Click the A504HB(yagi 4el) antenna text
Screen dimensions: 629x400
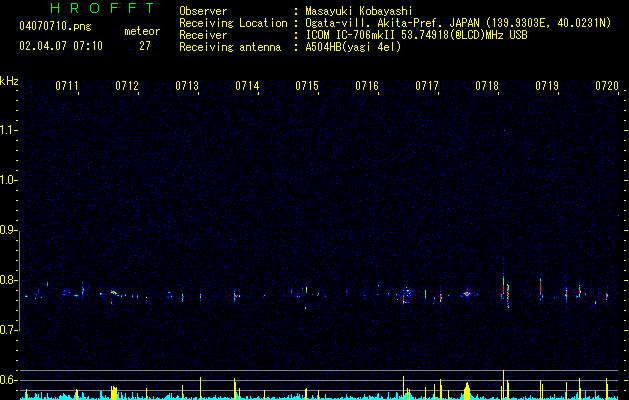[x=353, y=47]
